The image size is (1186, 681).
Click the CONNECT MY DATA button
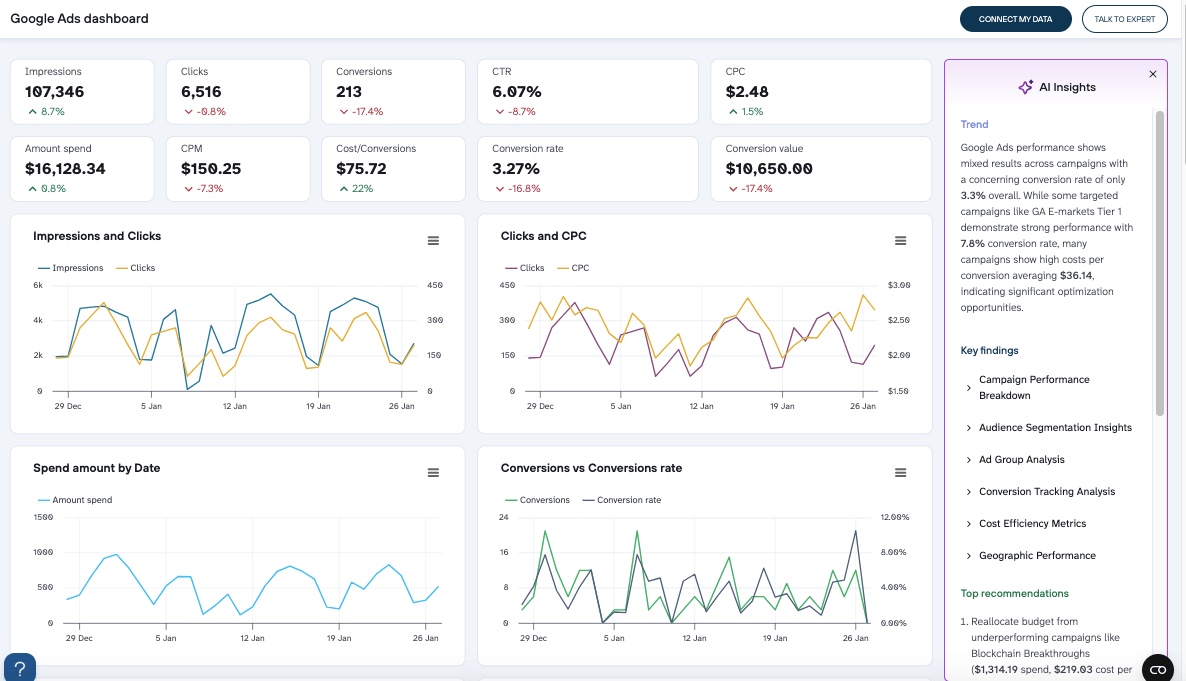1015,18
